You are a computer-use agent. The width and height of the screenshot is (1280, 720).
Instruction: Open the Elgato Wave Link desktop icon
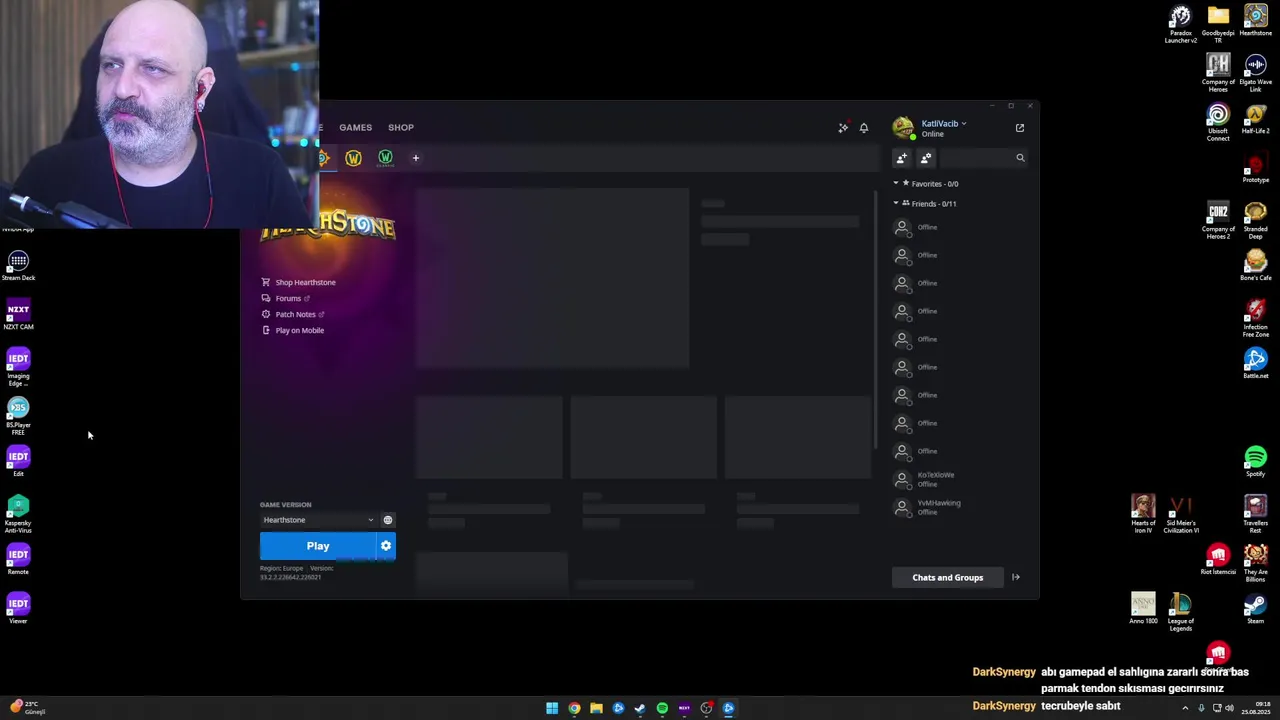1256,73
